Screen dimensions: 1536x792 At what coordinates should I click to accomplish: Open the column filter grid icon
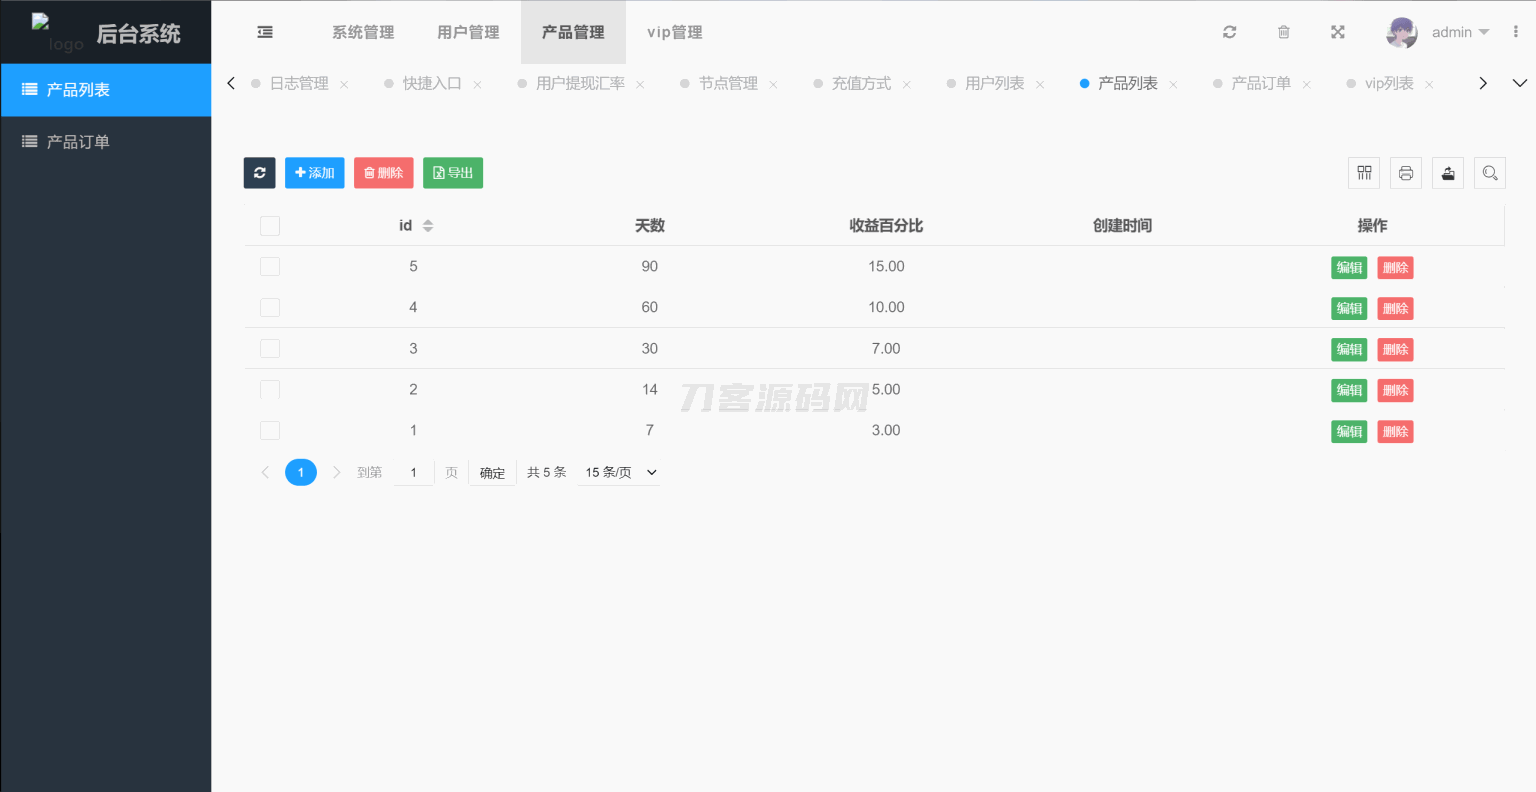[1364, 173]
